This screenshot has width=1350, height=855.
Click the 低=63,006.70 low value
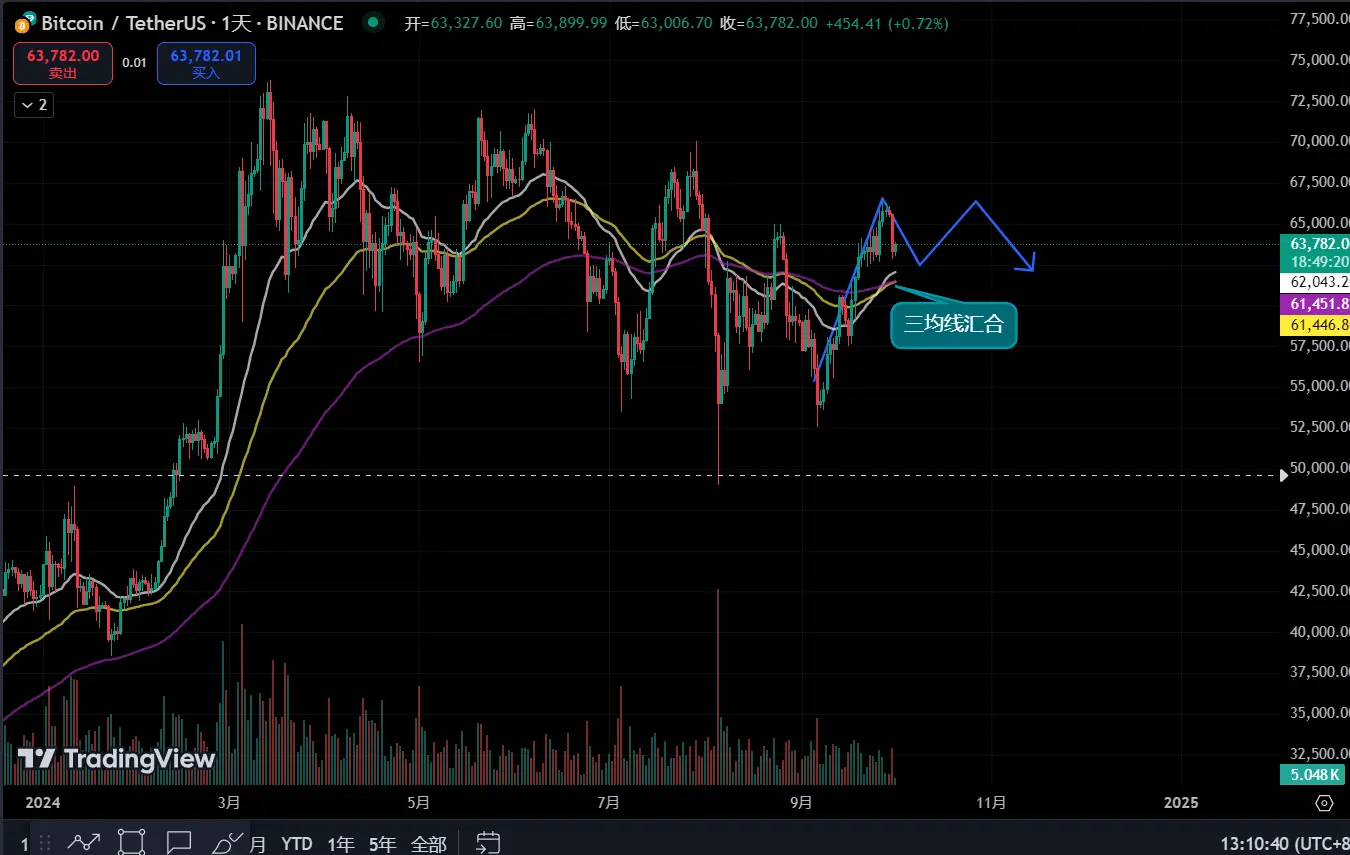[663, 23]
